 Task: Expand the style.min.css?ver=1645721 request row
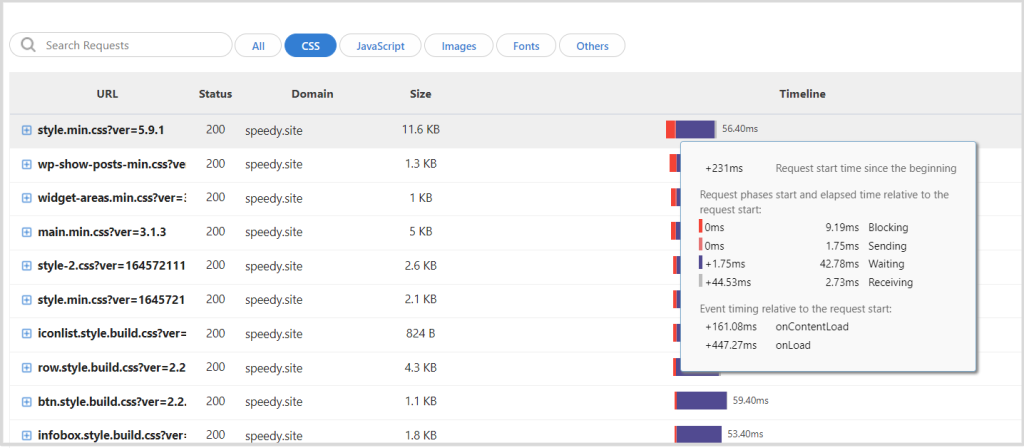tap(27, 300)
